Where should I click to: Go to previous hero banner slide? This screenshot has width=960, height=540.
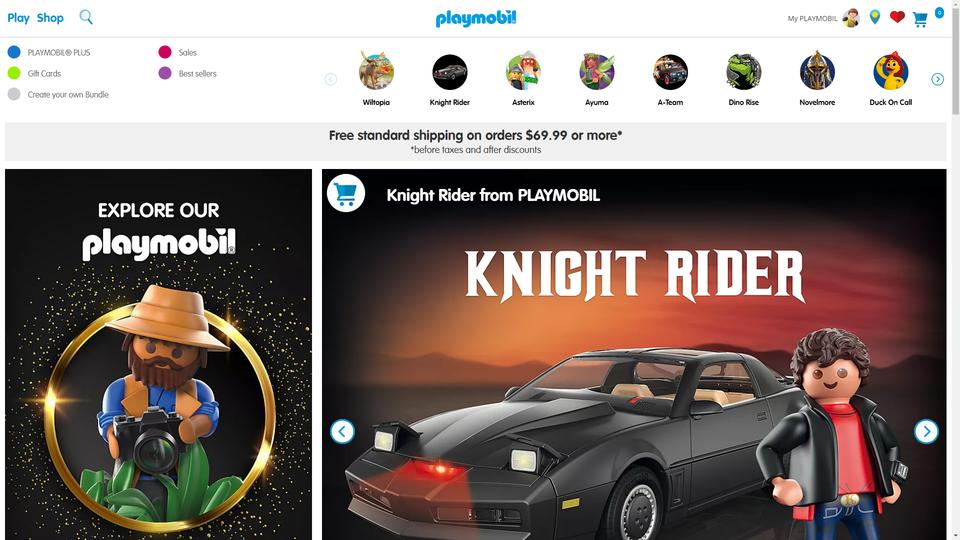[342, 432]
